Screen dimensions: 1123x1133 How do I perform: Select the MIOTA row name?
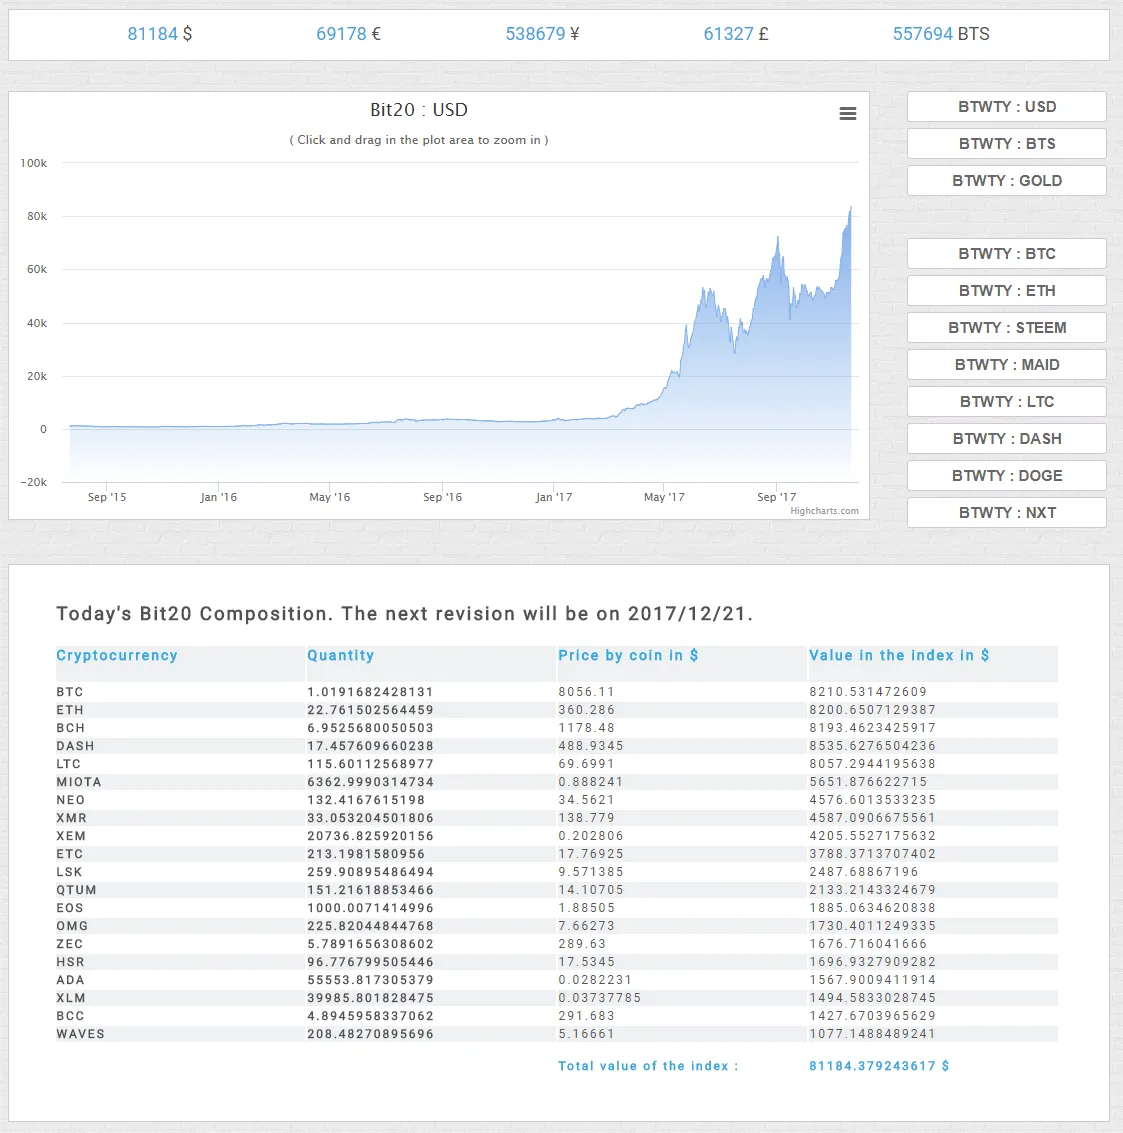tap(79, 783)
